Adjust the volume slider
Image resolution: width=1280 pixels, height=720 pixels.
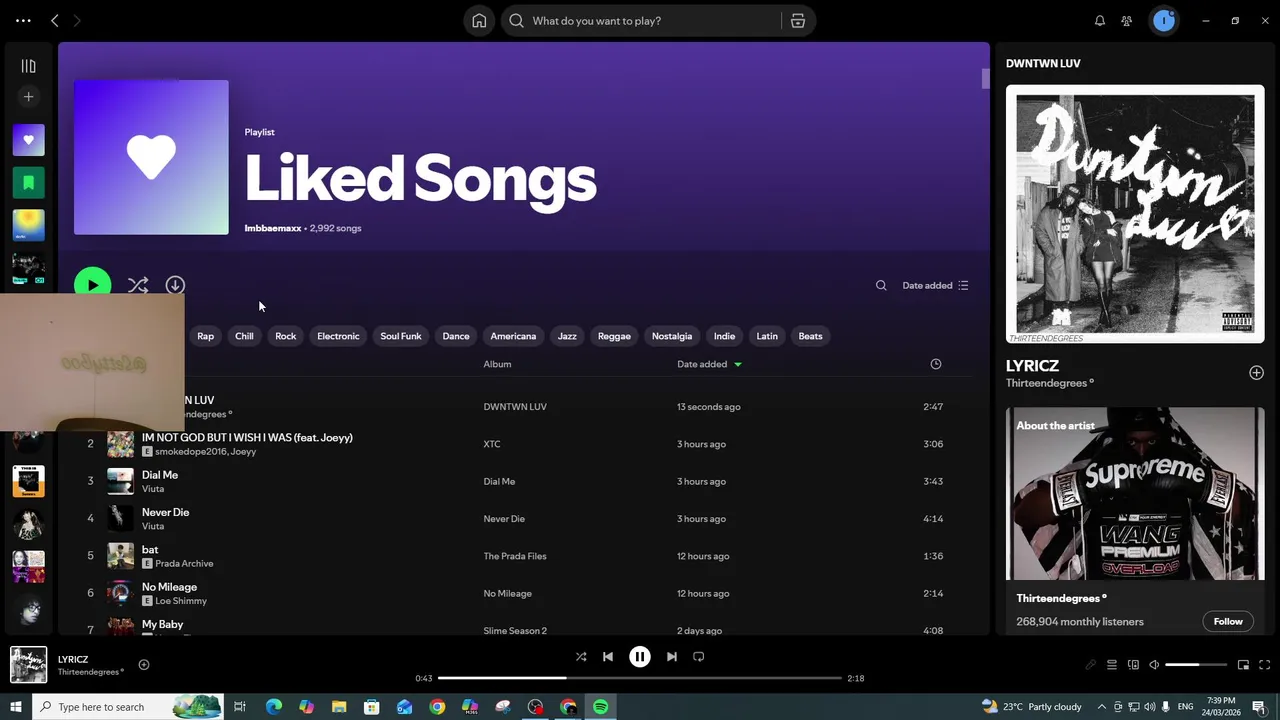pyautogui.click(x=1196, y=665)
